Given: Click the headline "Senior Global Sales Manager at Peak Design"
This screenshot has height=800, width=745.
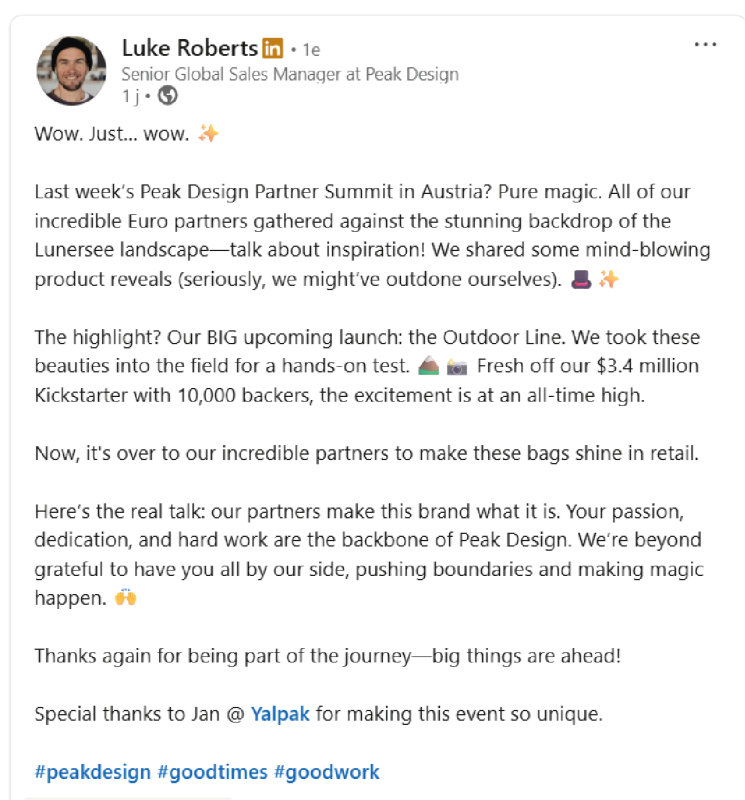Looking at the screenshot, I should [290, 74].
